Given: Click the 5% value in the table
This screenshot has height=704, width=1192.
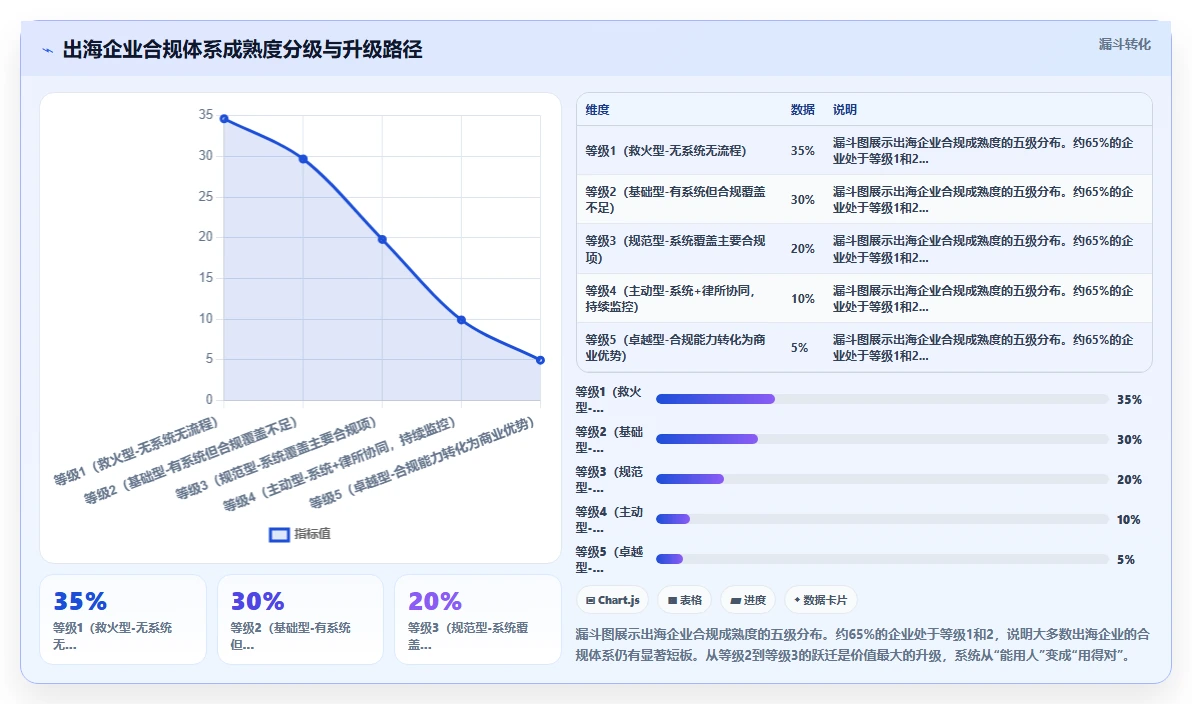Looking at the screenshot, I should 799,347.
